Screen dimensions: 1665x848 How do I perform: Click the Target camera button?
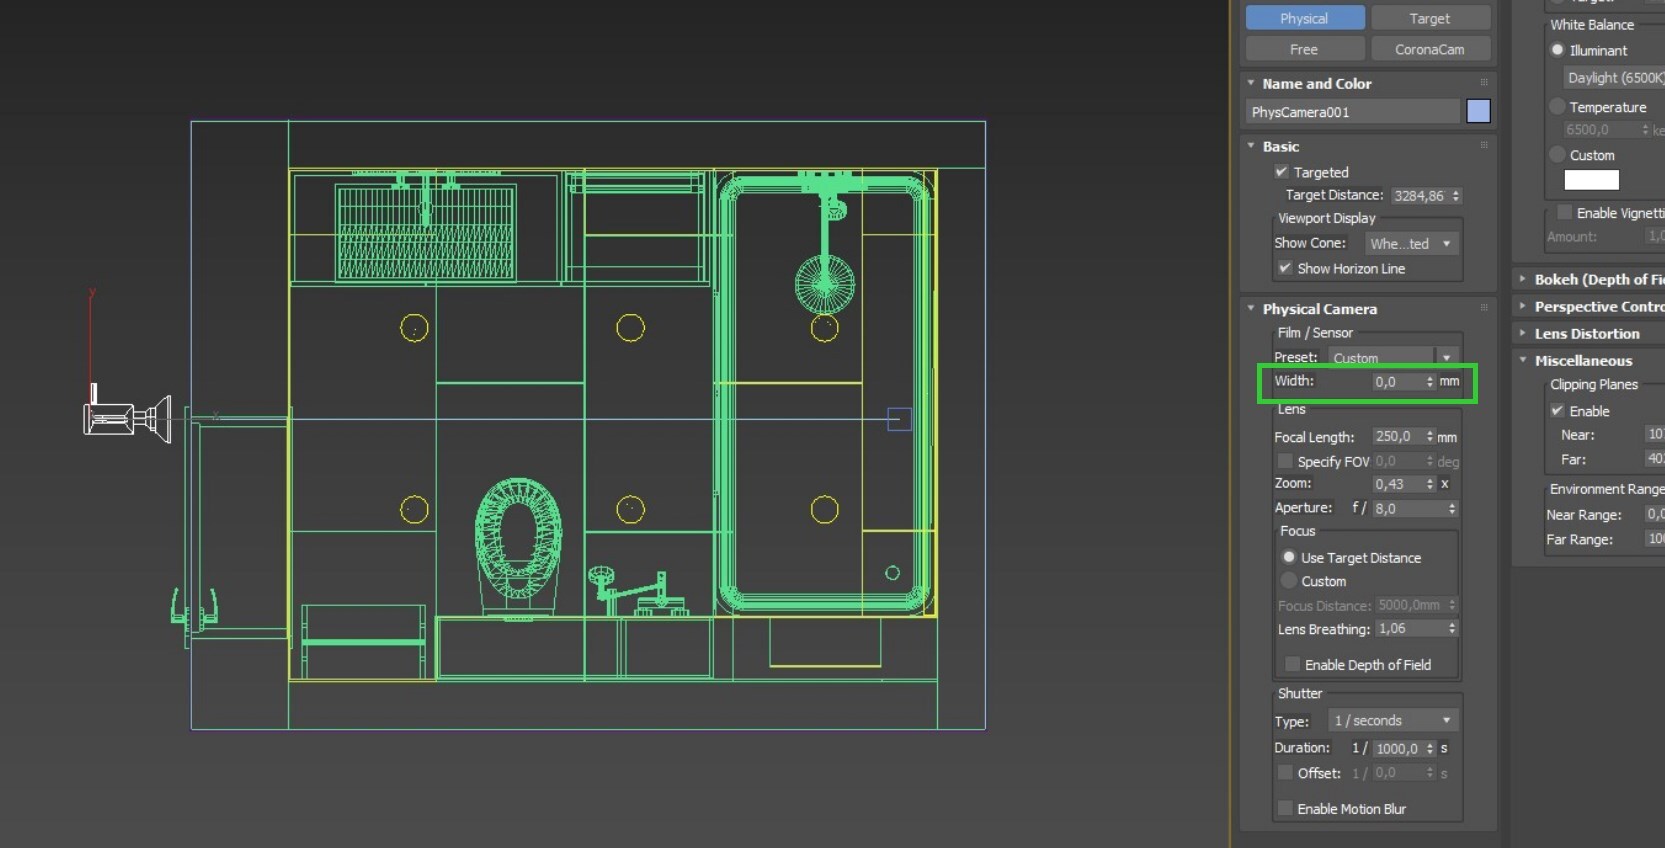coord(1430,18)
